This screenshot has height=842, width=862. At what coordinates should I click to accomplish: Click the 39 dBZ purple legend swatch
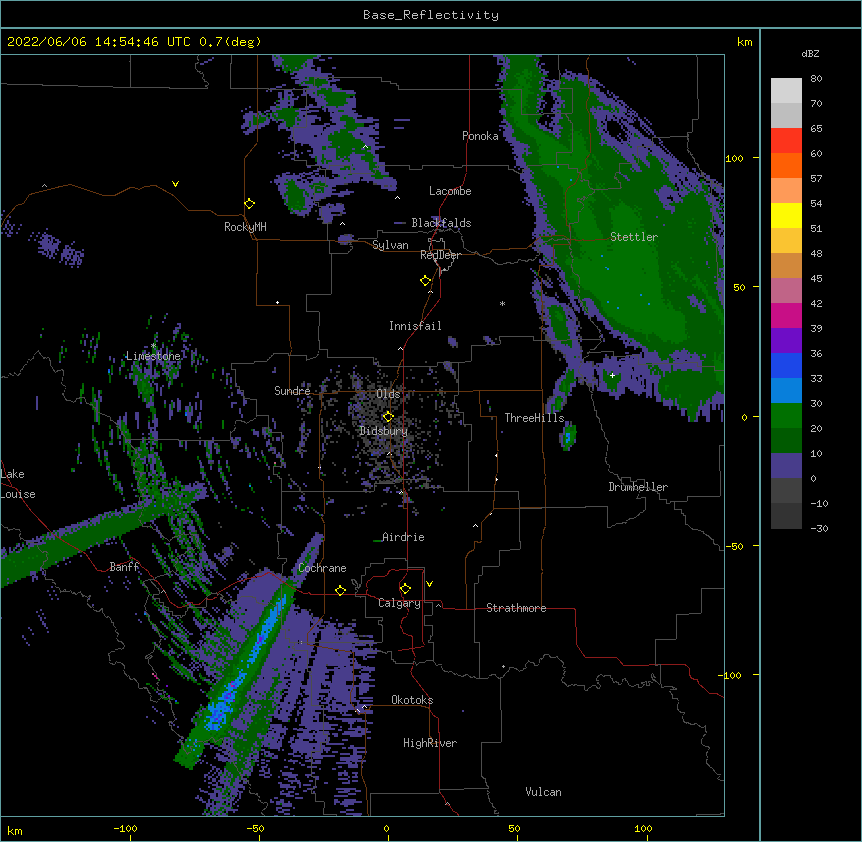(x=786, y=341)
